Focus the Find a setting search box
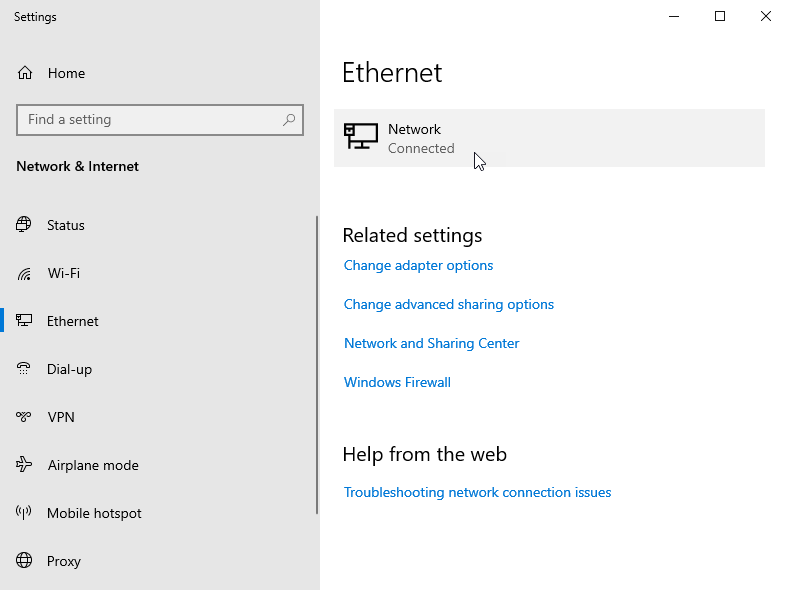 pos(160,120)
